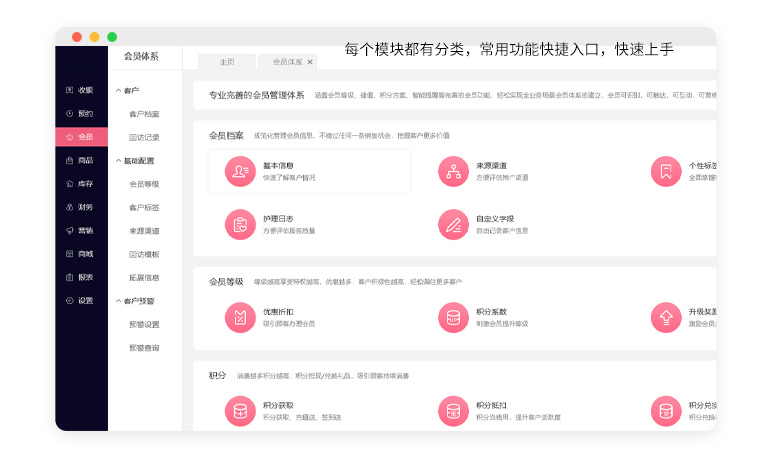
Task: Open 预警设置 under 客户预警
Action: coord(144,324)
